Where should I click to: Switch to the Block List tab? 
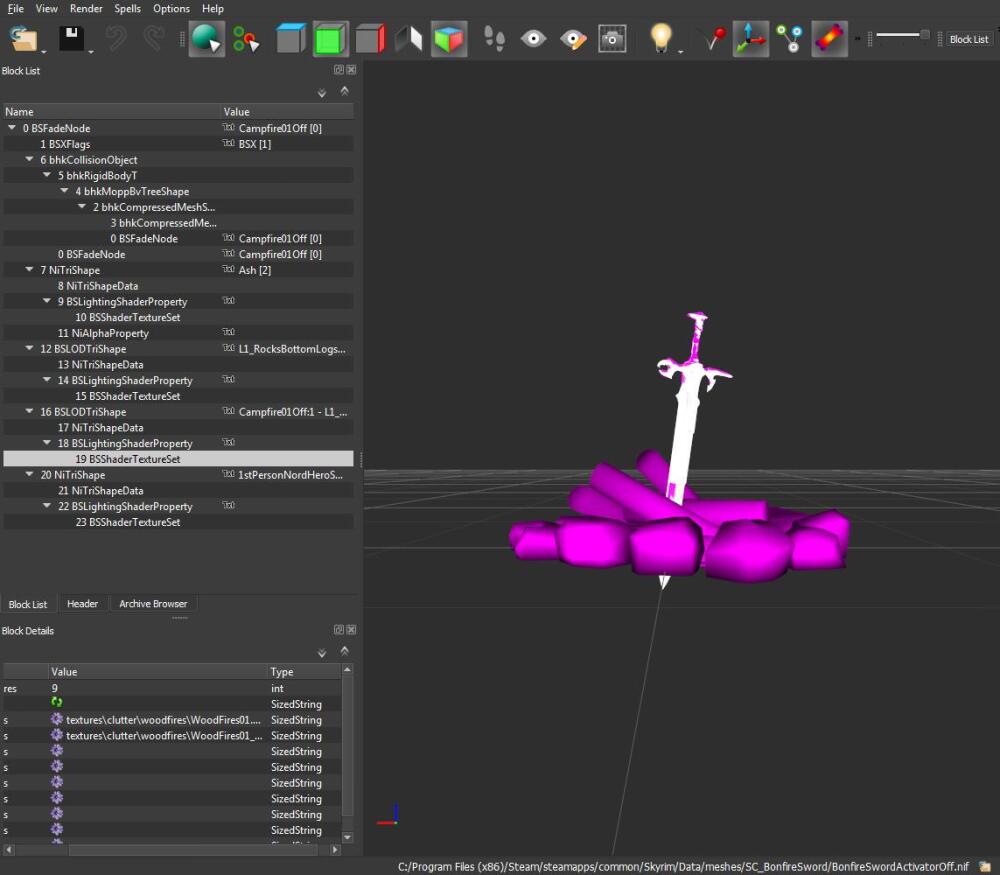(x=28, y=604)
